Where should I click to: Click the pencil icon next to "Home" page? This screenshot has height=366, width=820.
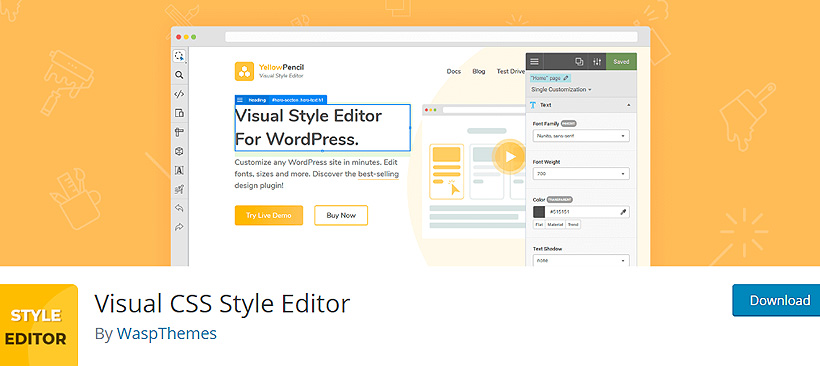pyautogui.click(x=565, y=78)
